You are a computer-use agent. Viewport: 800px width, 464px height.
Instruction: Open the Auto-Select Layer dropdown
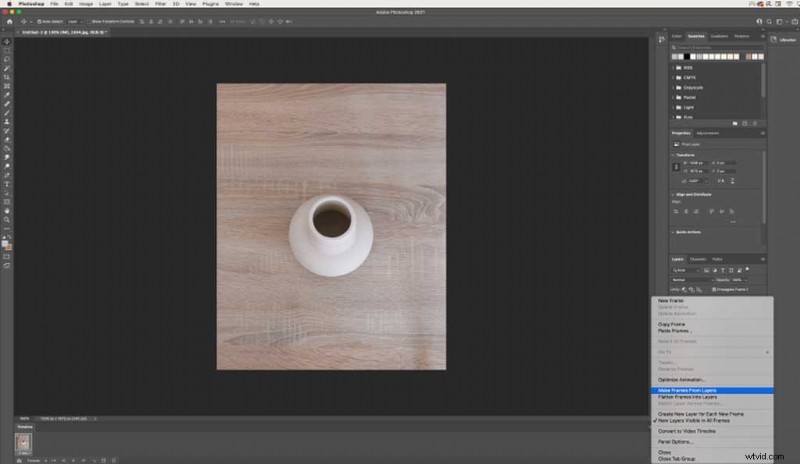coord(75,21)
